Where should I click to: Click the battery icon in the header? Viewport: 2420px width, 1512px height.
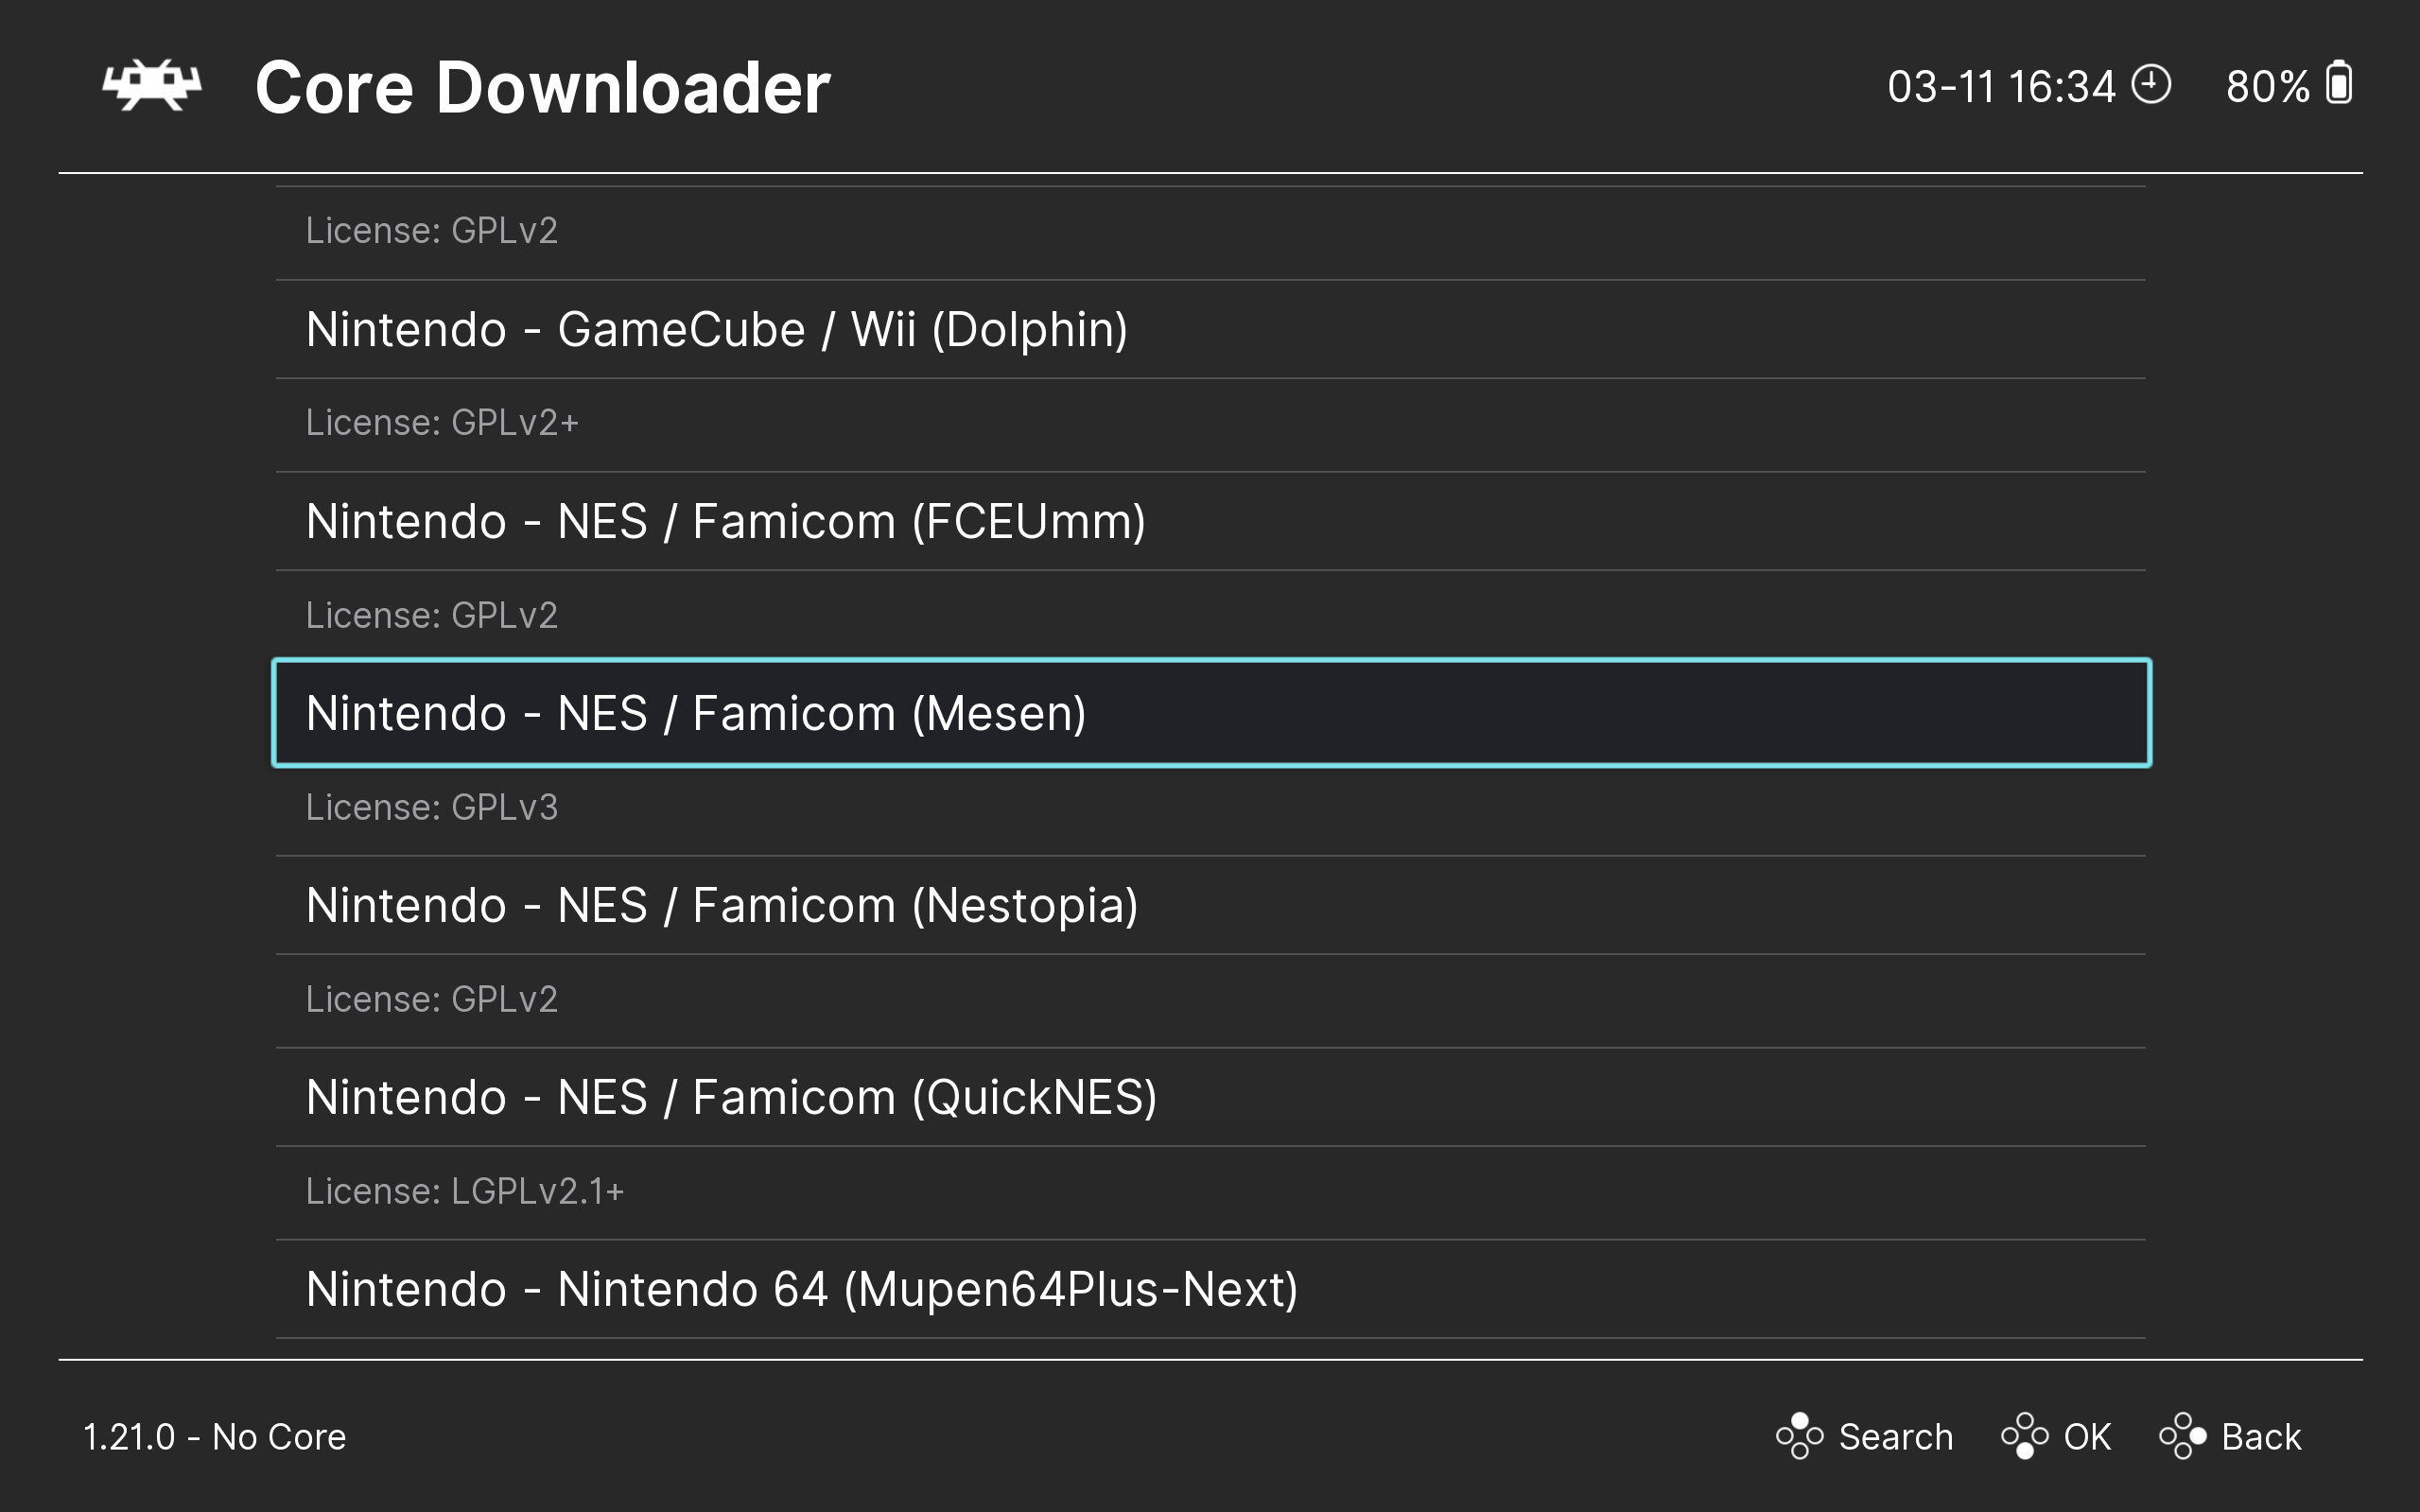click(2338, 84)
